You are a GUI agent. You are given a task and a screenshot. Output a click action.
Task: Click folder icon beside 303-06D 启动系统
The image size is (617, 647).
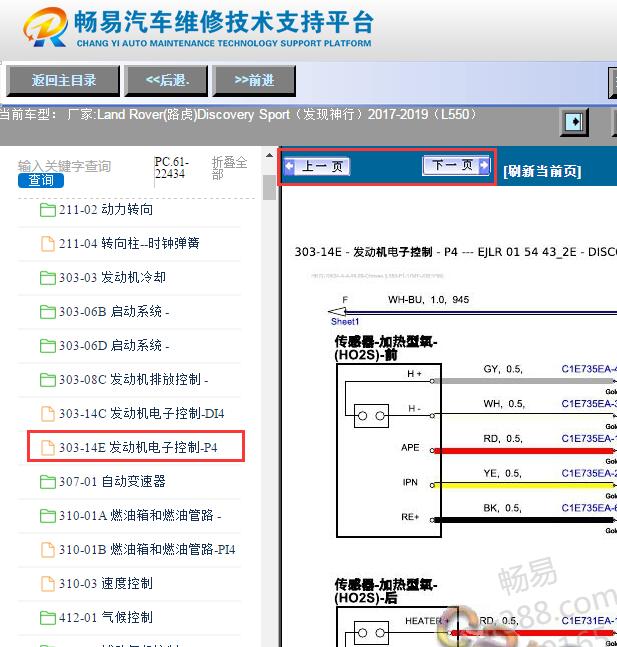(x=48, y=346)
